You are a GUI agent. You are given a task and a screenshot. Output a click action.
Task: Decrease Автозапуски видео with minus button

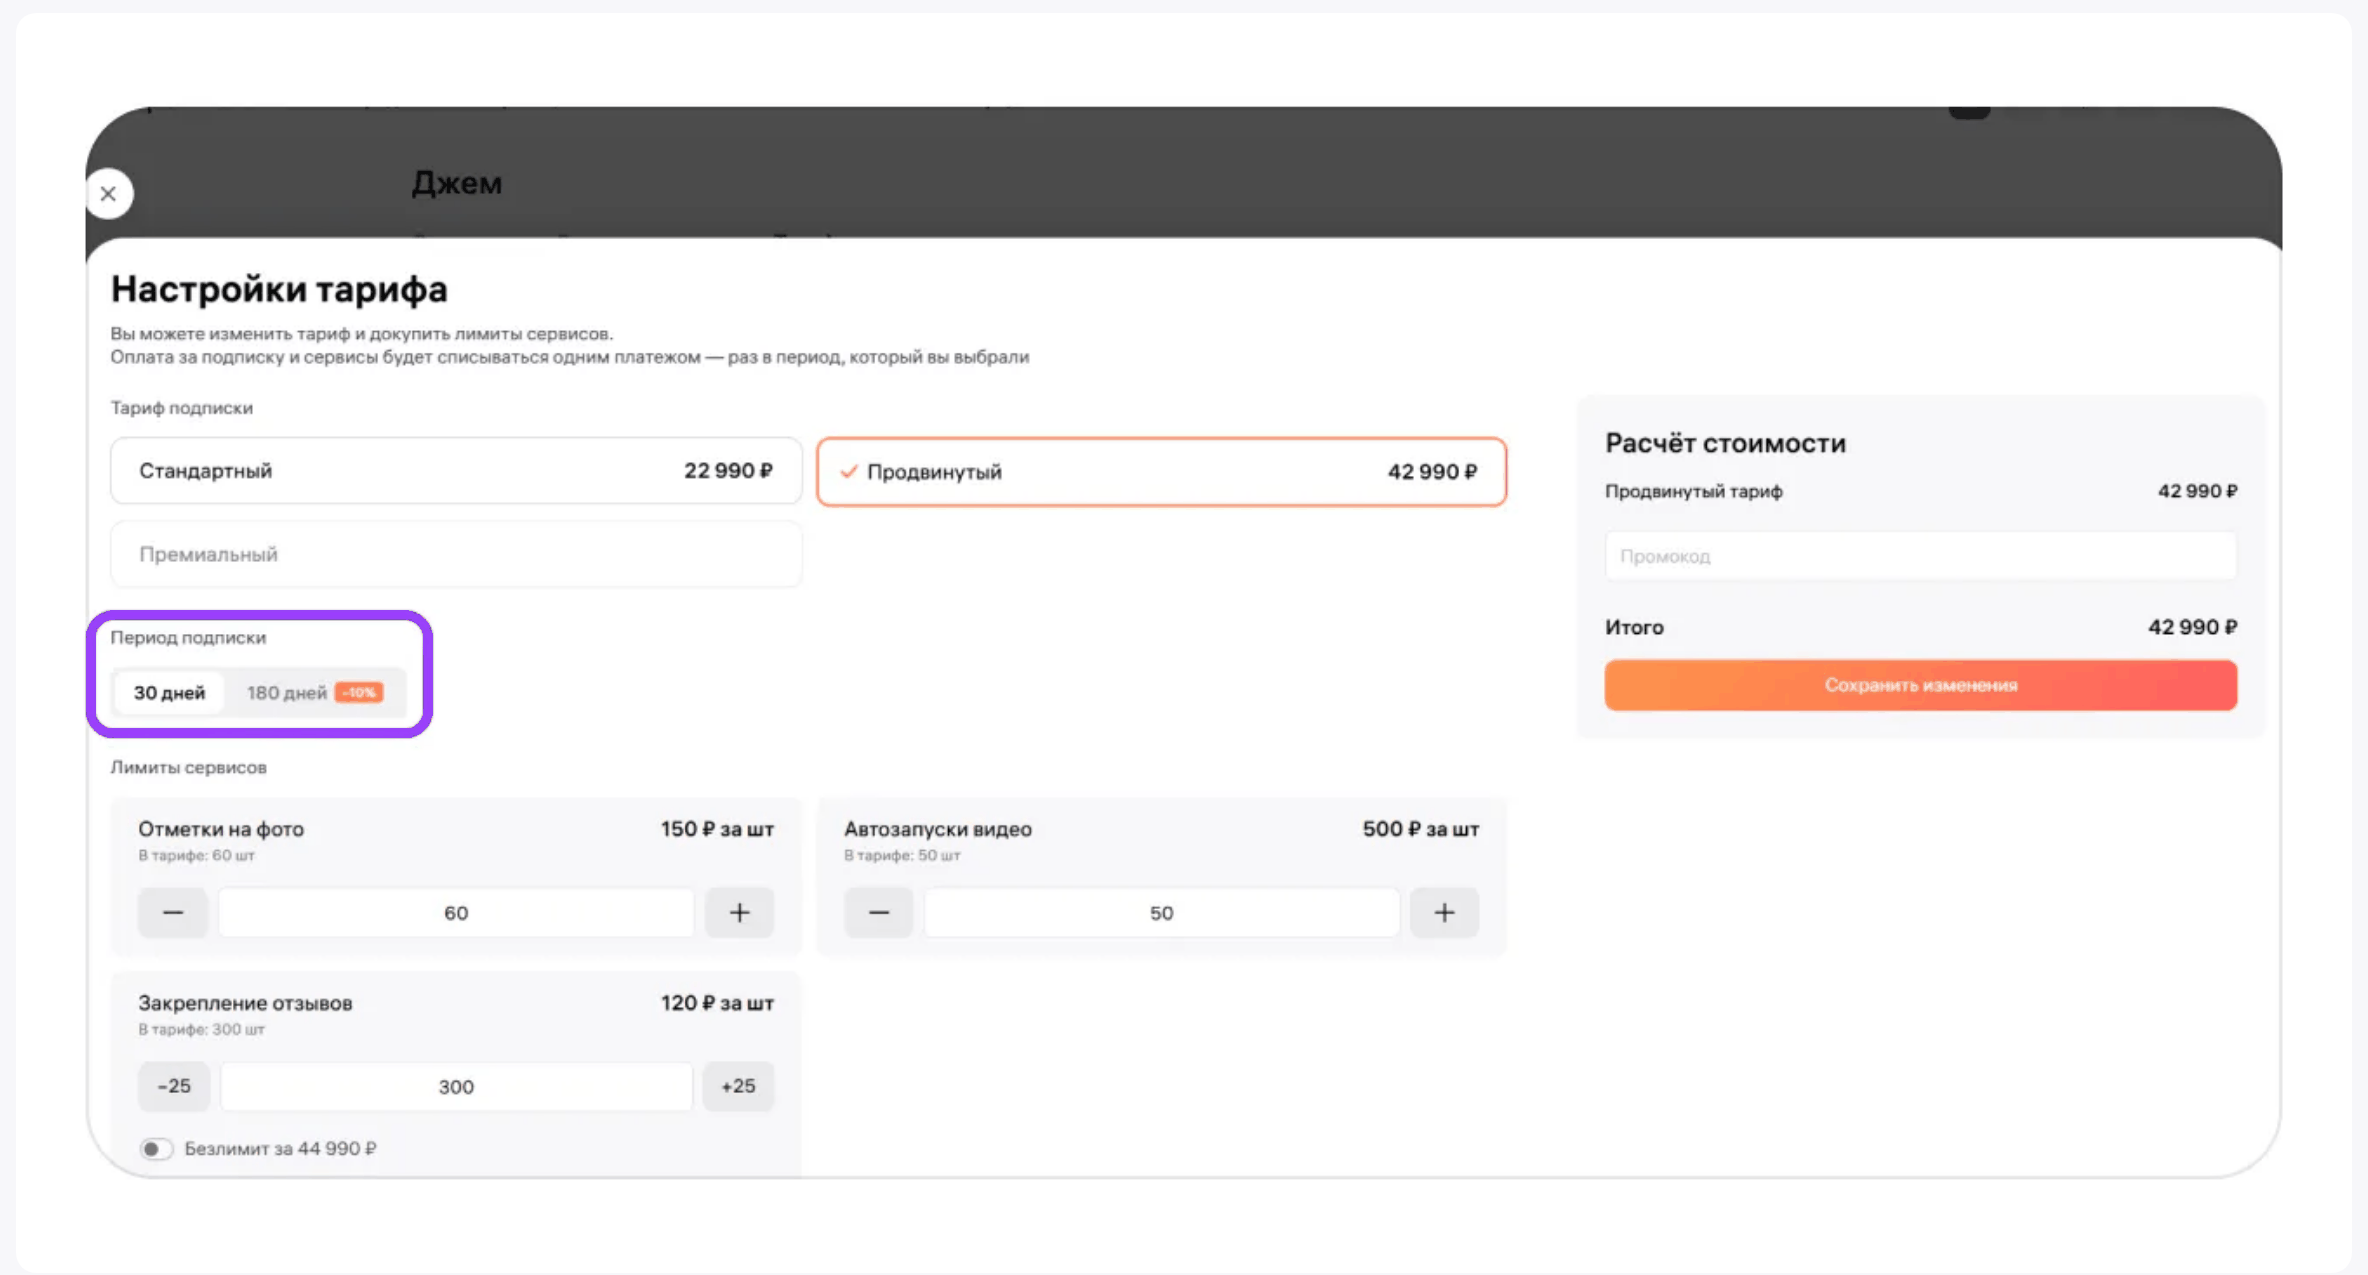(x=878, y=913)
